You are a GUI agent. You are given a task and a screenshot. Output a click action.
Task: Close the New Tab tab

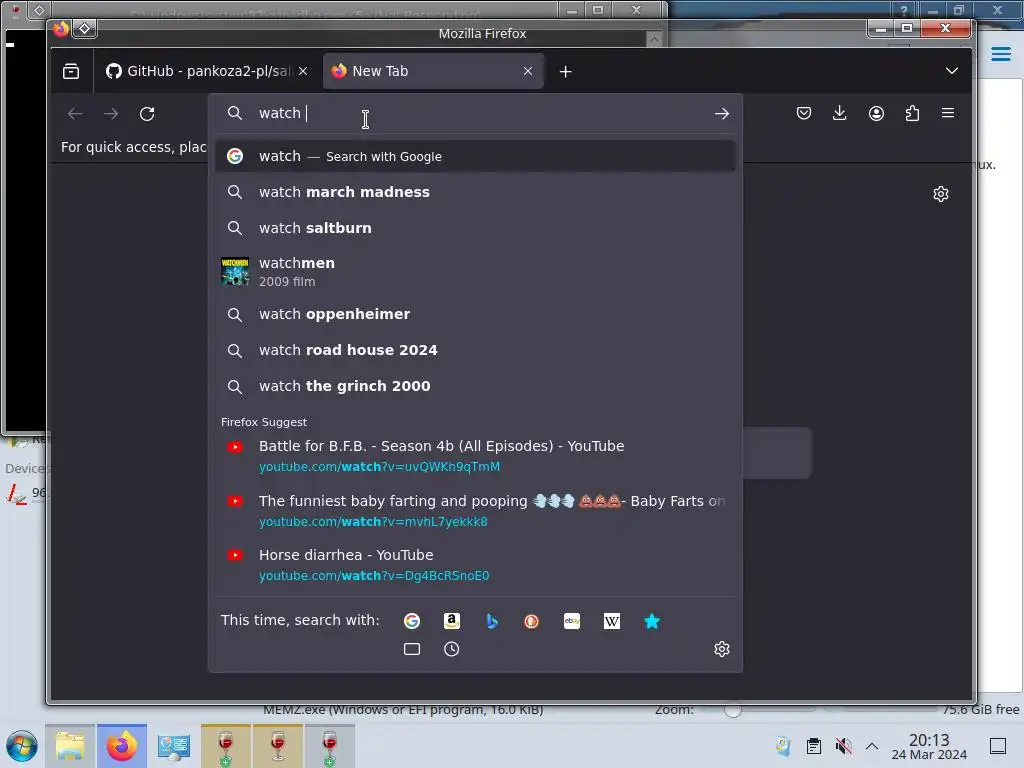tap(528, 71)
